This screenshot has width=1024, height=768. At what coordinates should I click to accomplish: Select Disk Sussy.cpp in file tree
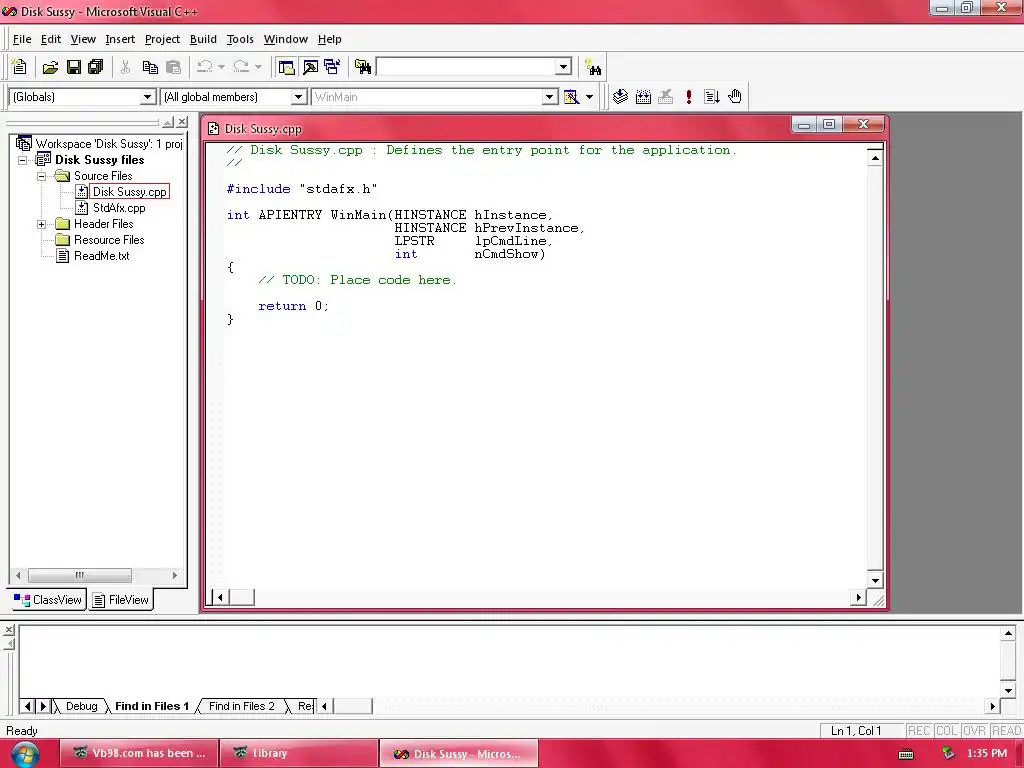(x=129, y=191)
